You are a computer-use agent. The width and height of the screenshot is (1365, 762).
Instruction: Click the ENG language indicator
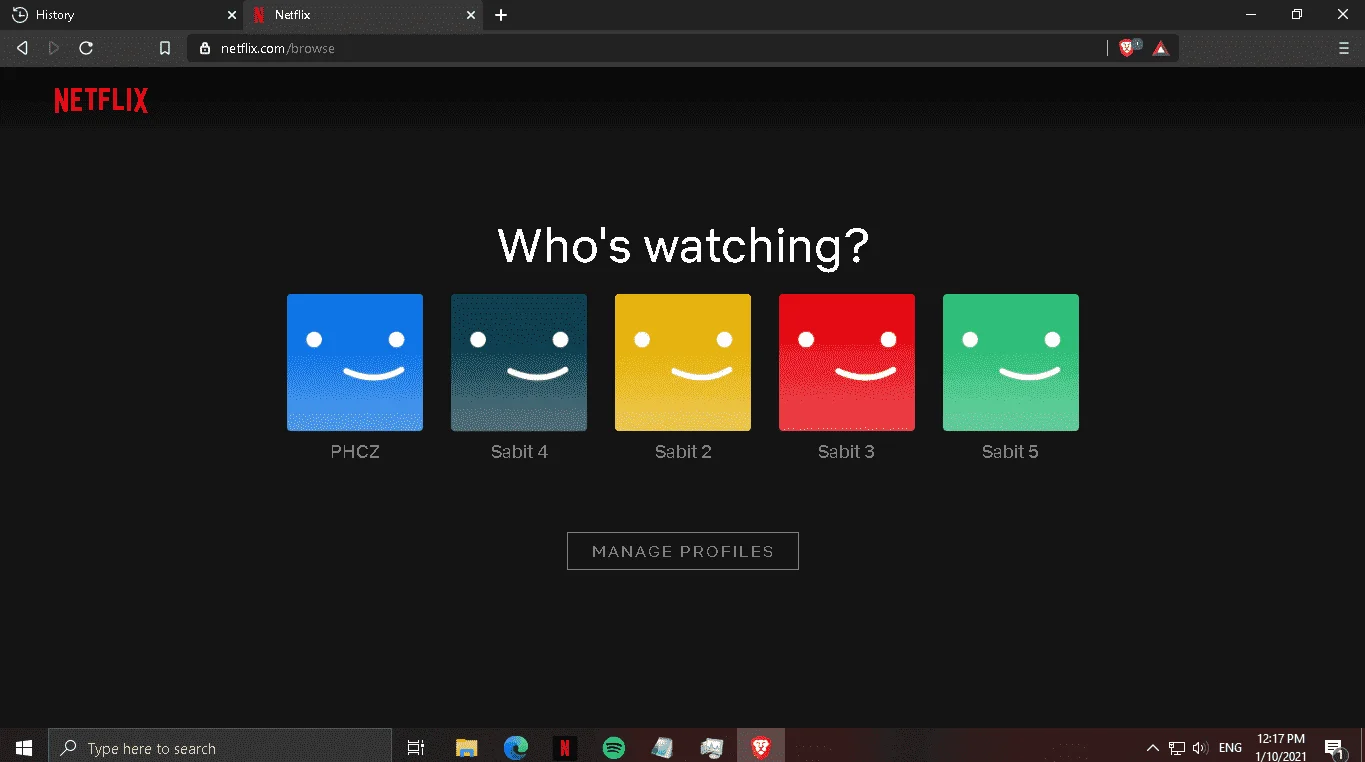pos(1230,748)
